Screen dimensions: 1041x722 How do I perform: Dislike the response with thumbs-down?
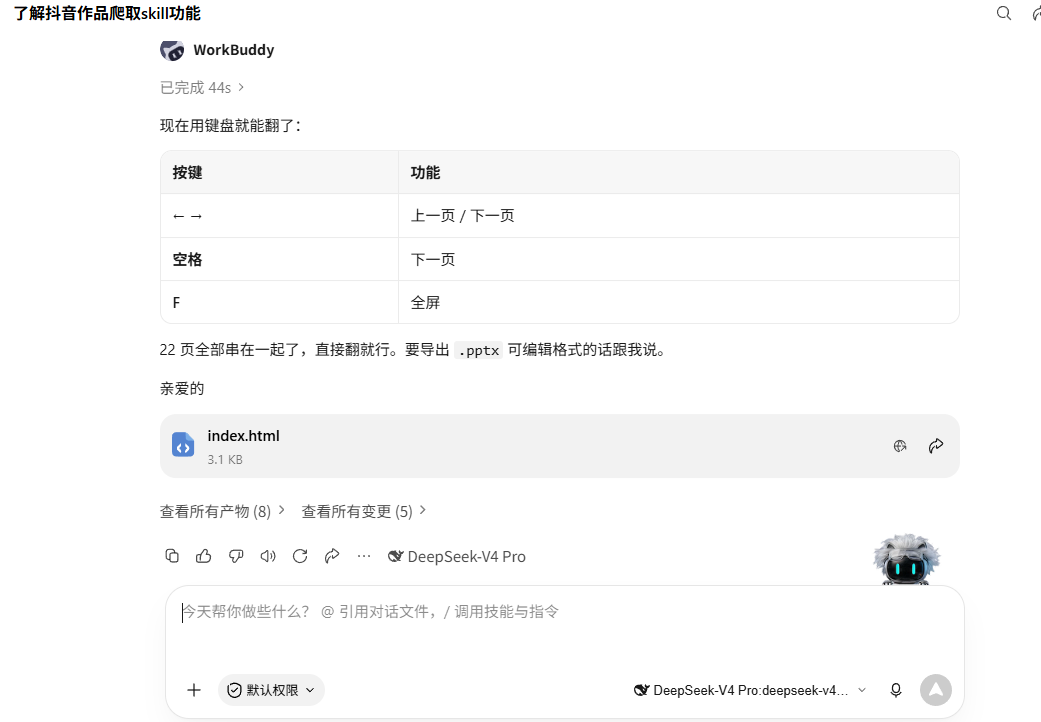pyautogui.click(x=236, y=556)
